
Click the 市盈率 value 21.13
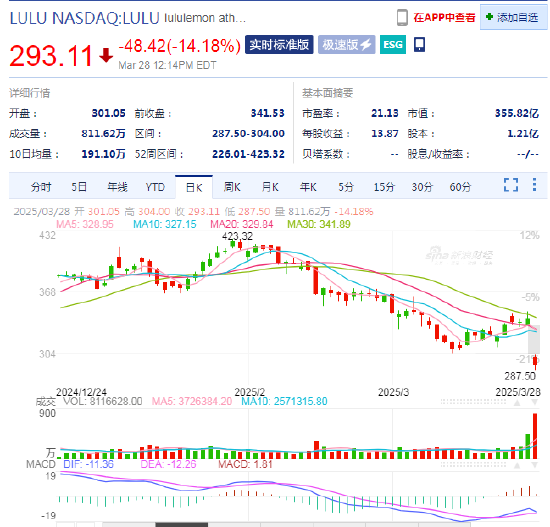[x=385, y=113]
